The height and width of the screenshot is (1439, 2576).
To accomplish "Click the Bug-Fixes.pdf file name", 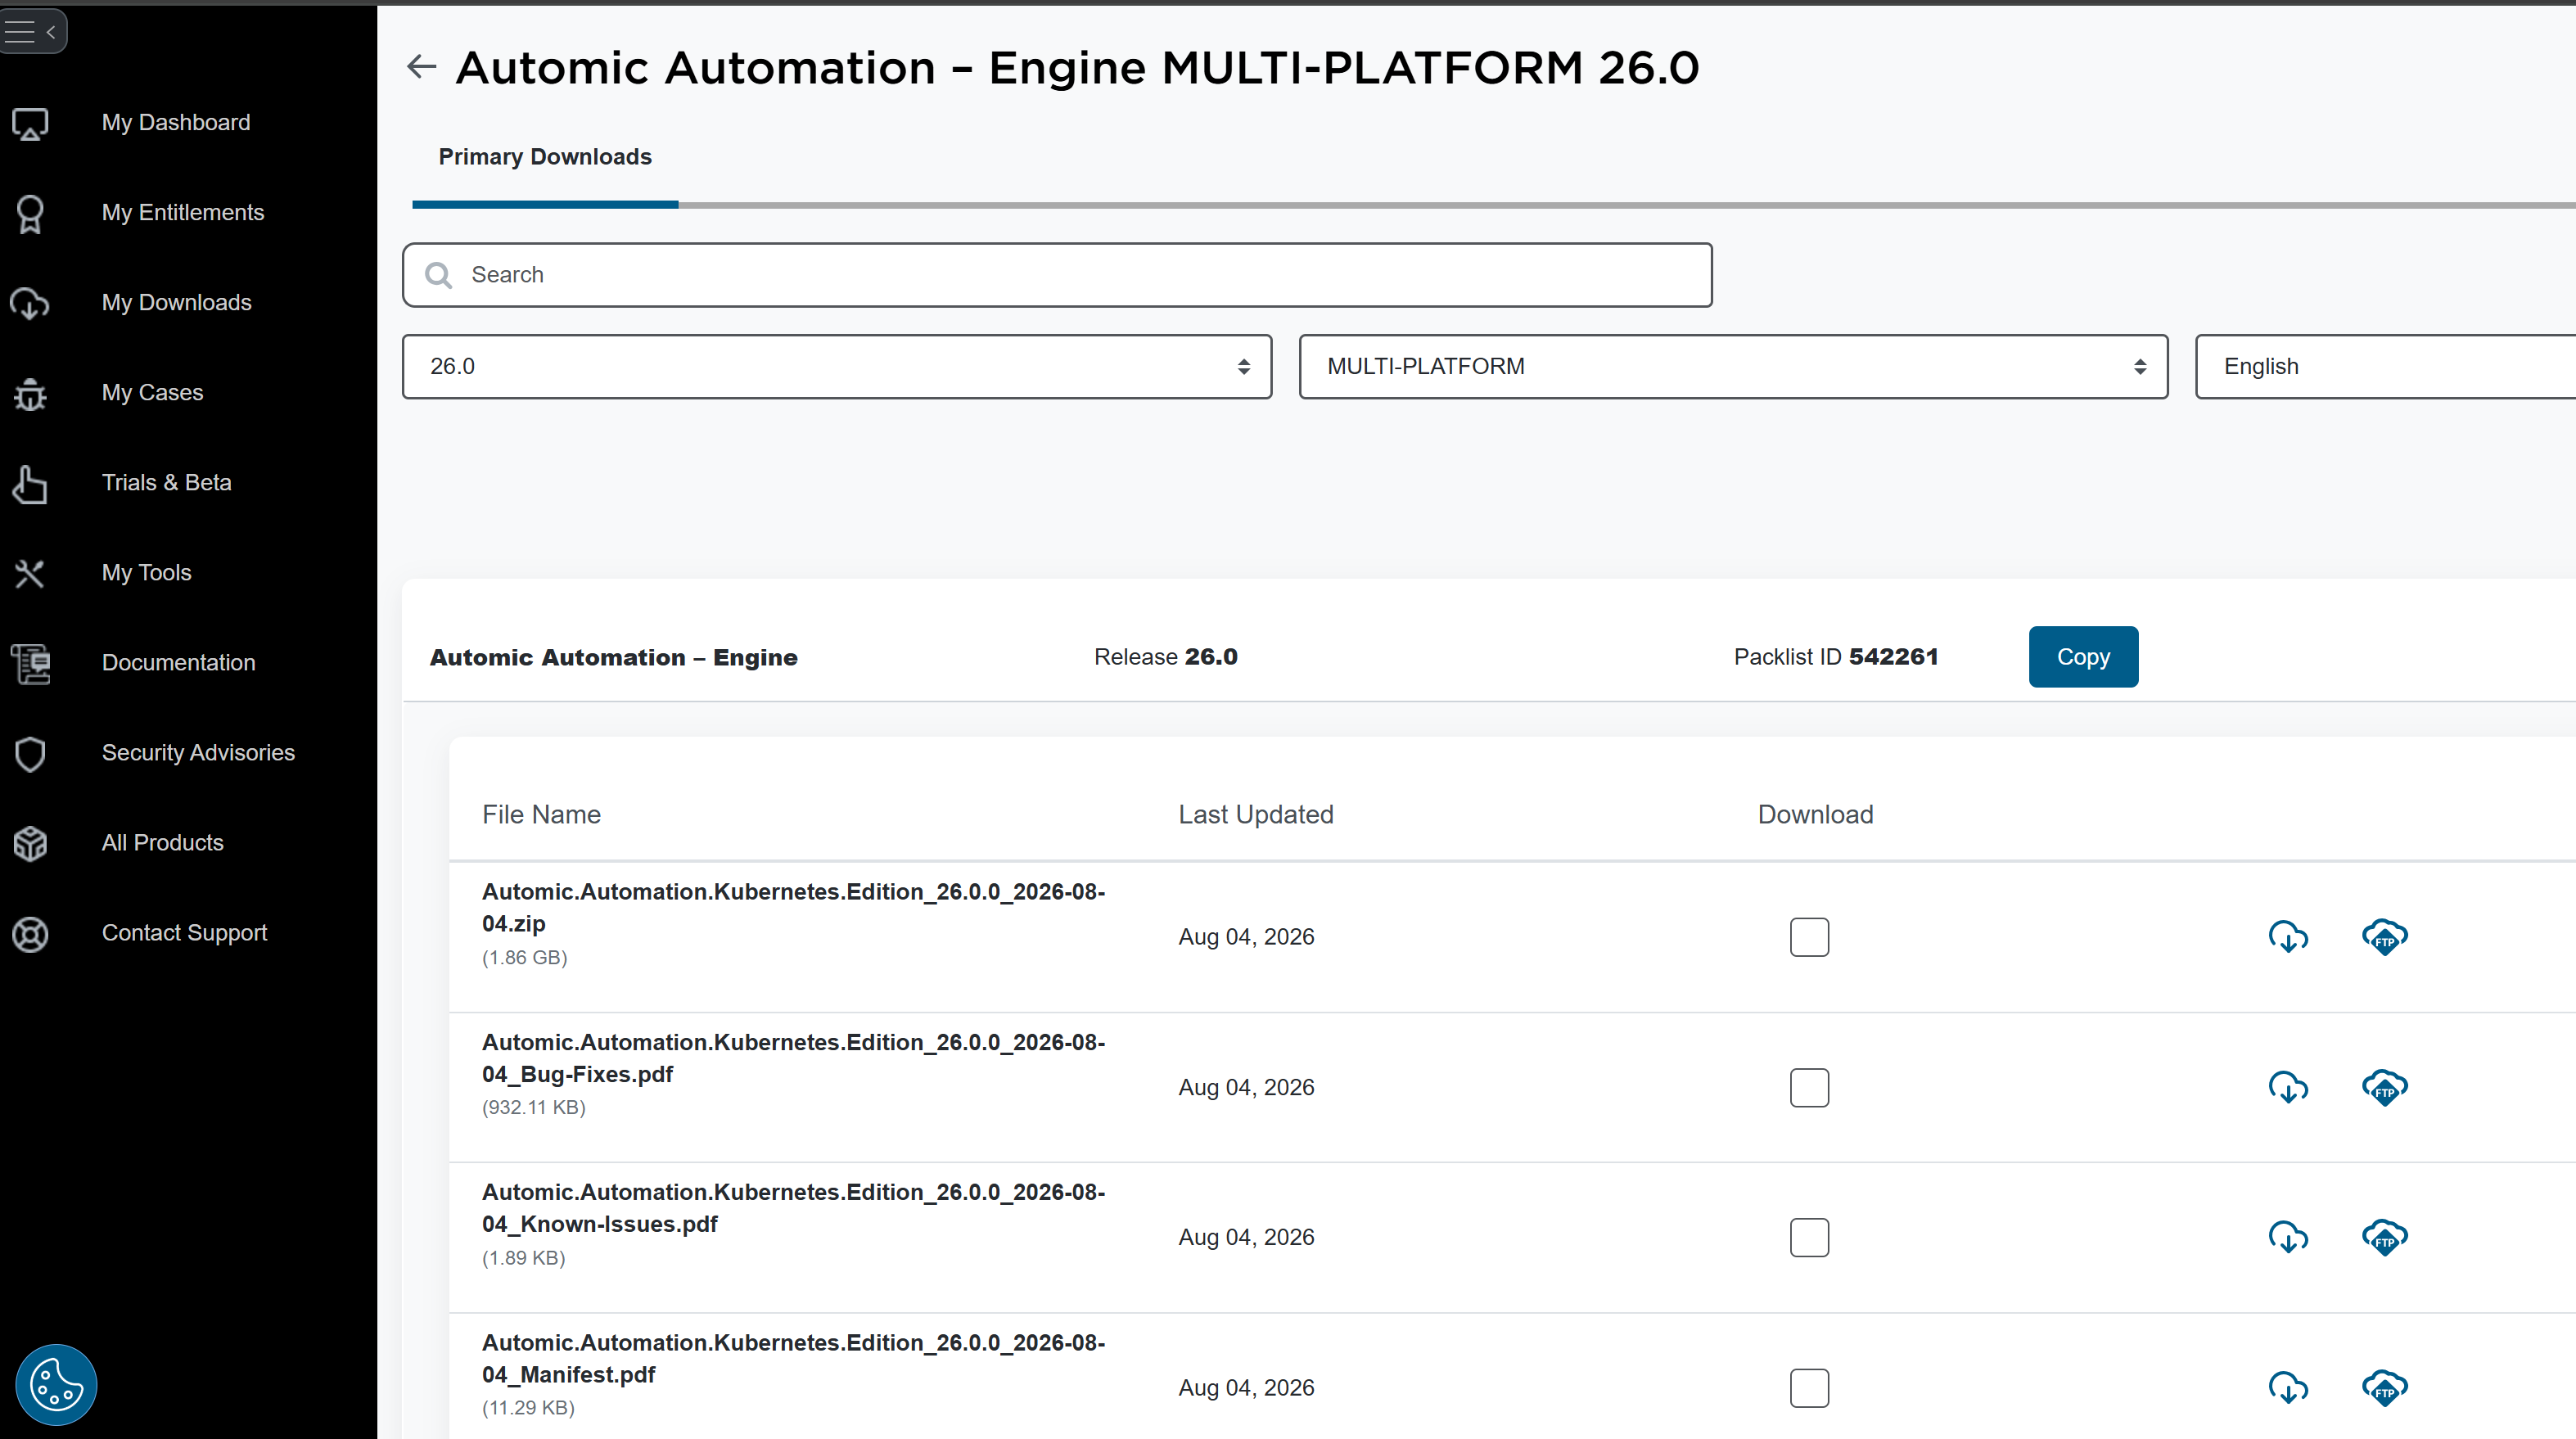I will coord(794,1058).
